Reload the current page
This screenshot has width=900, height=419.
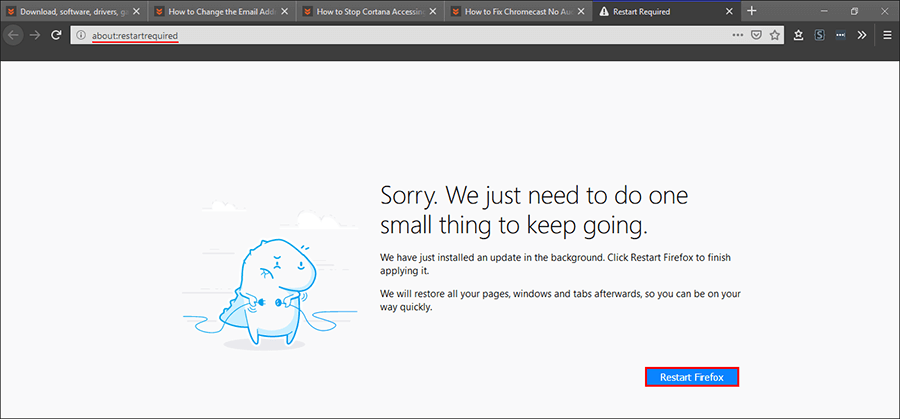point(56,36)
